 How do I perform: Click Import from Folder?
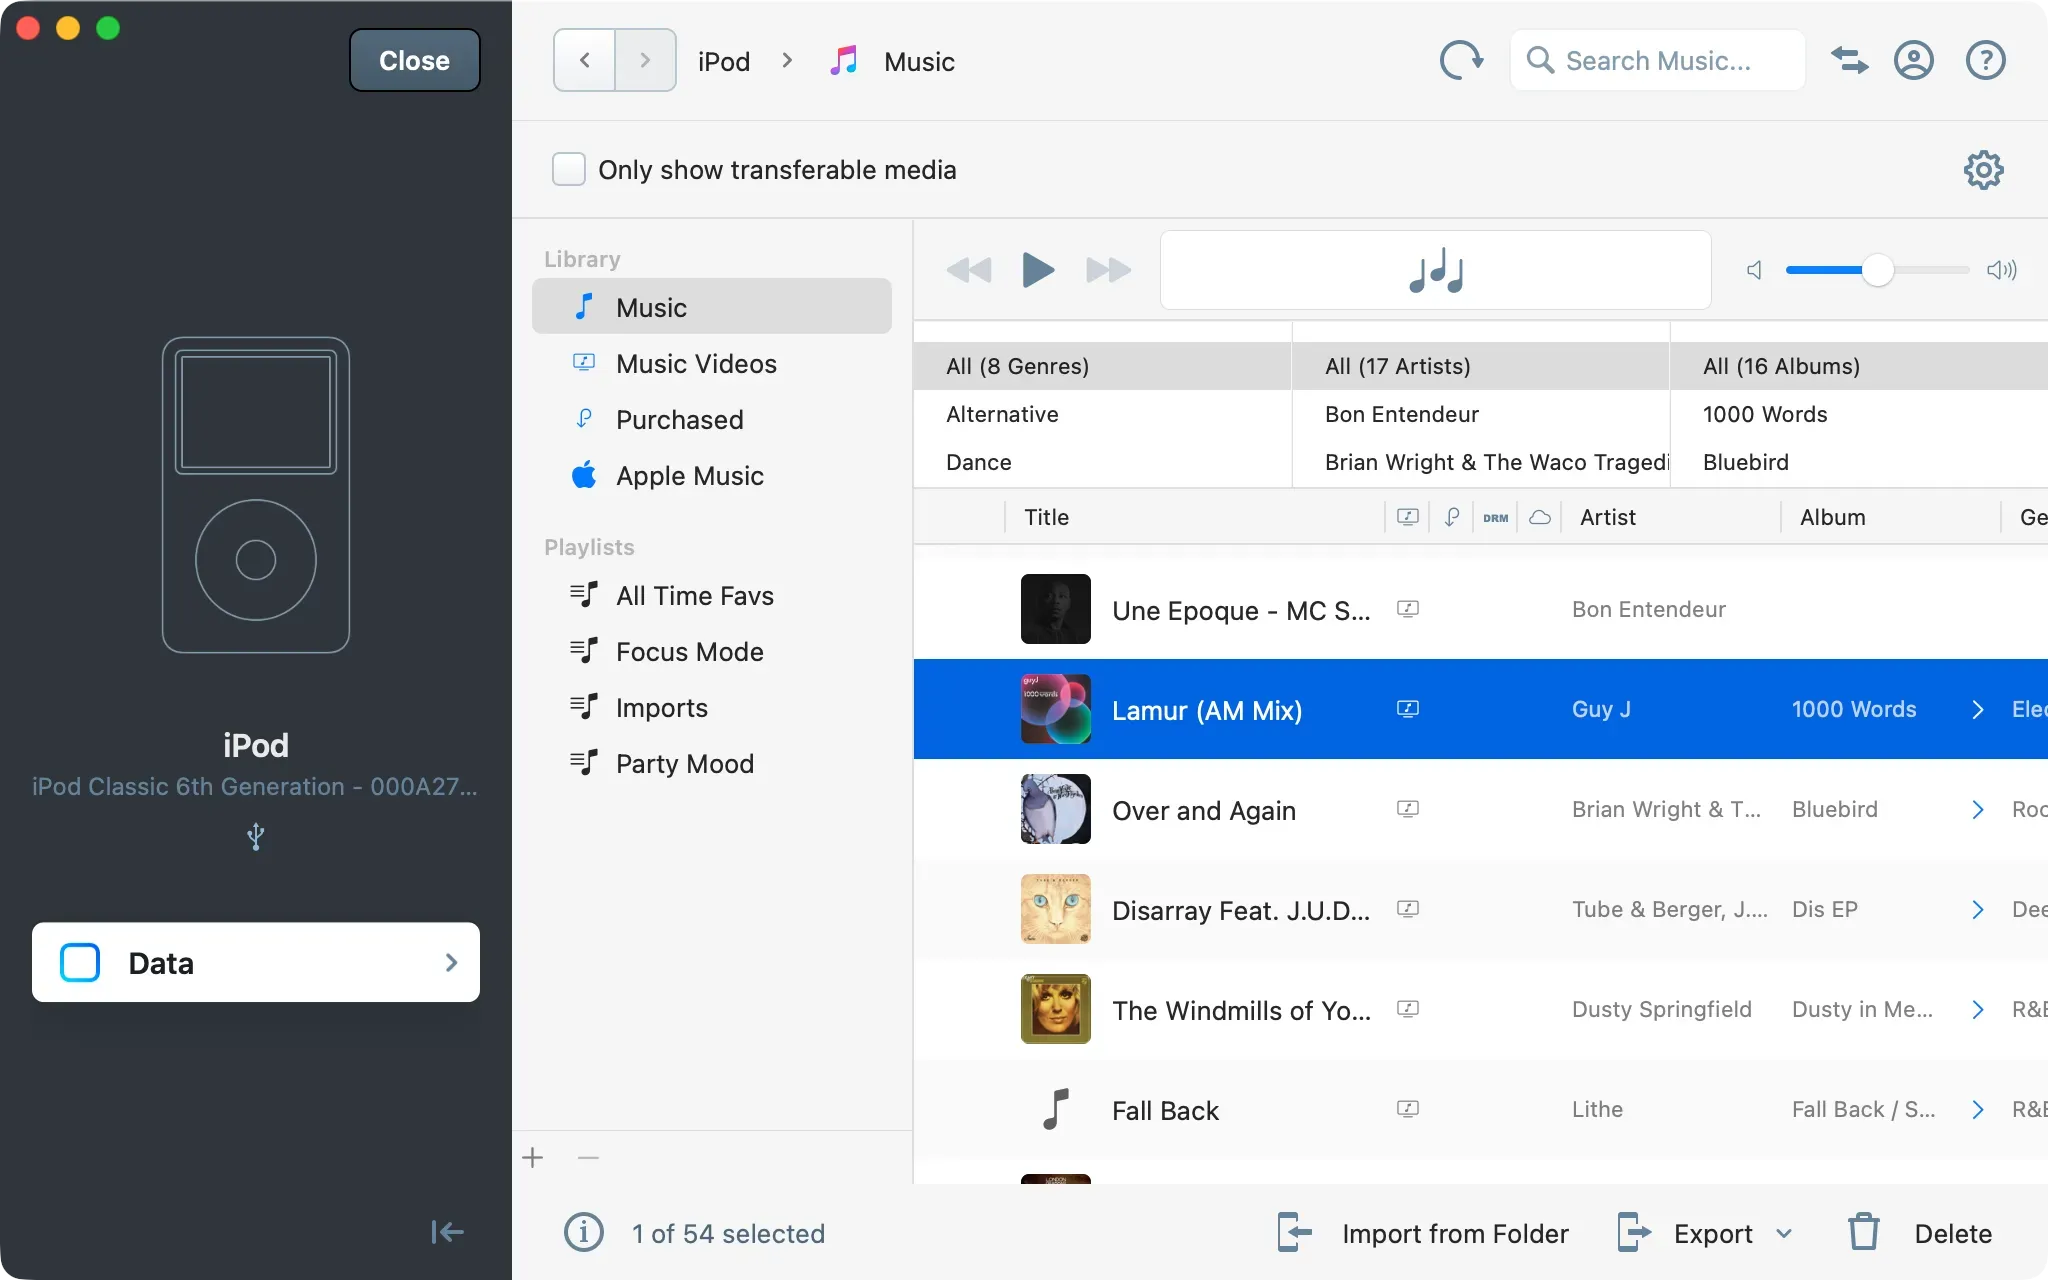[1424, 1233]
